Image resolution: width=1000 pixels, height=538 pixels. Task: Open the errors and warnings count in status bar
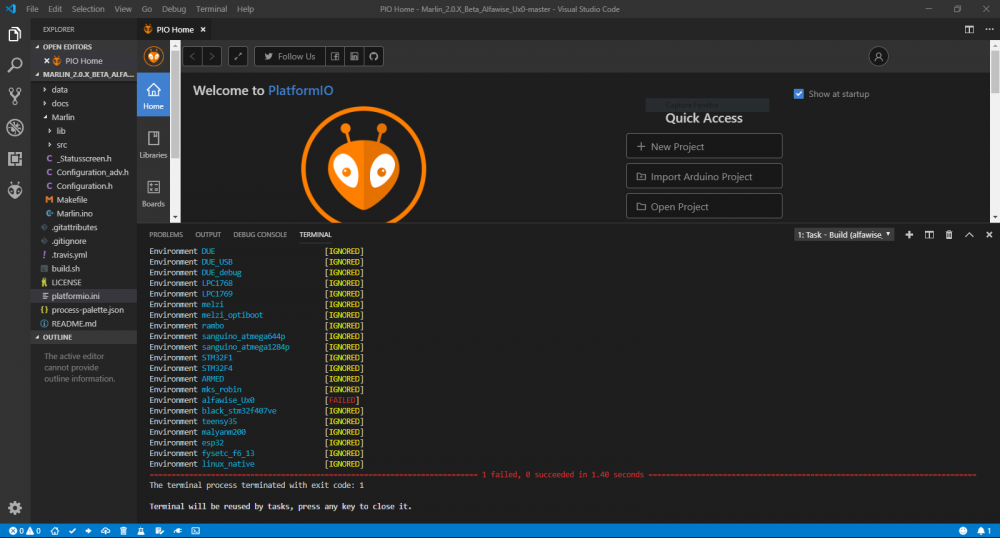pos(25,531)
